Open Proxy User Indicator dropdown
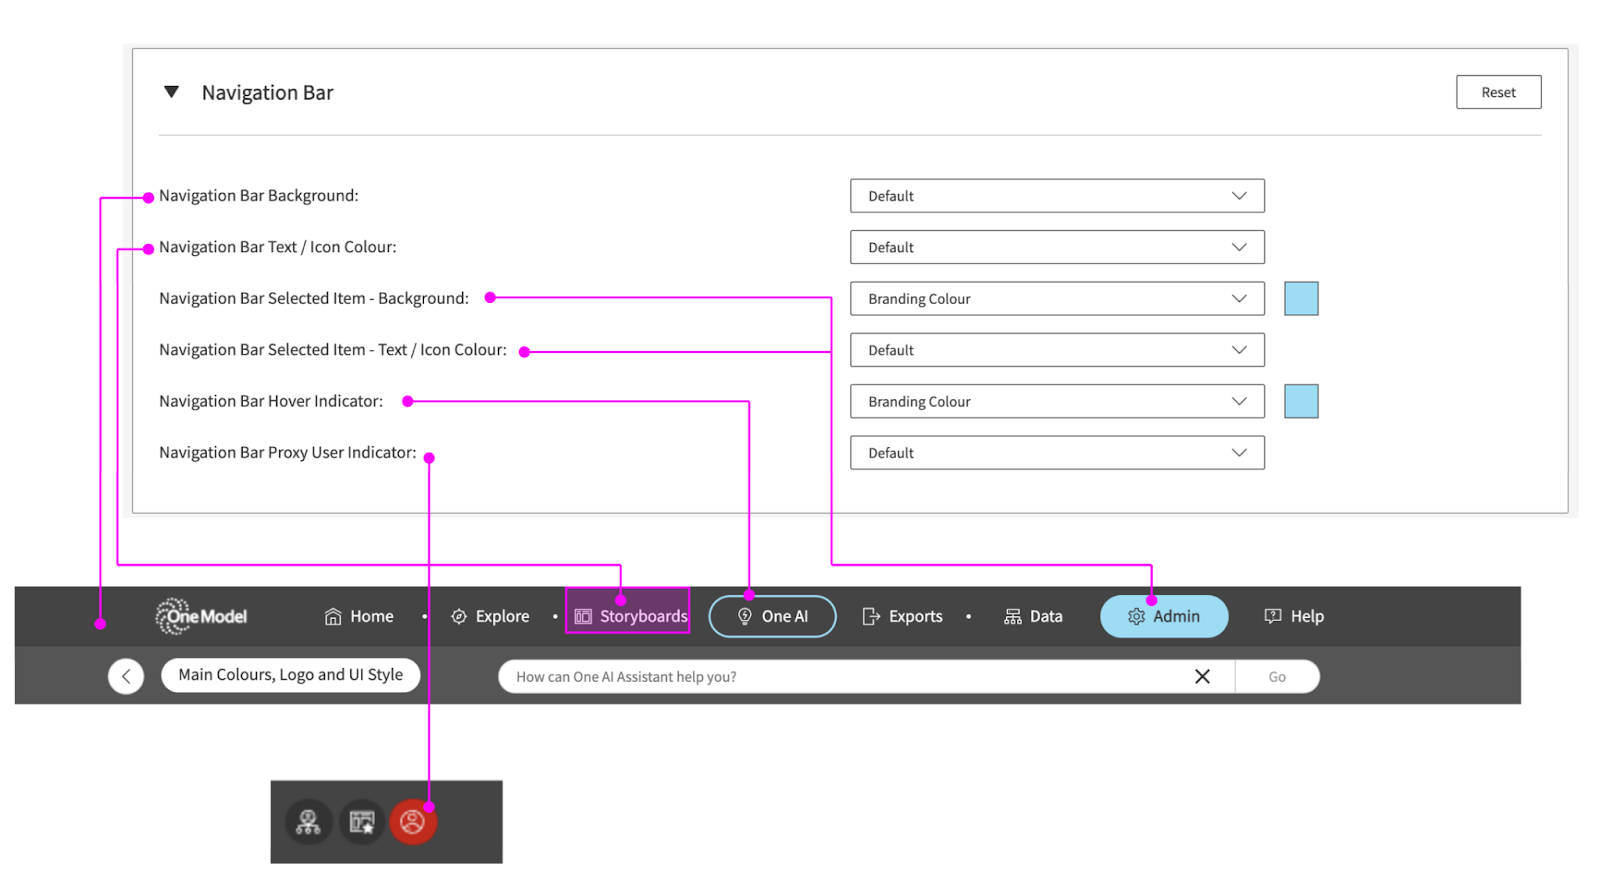Image resolution: width=1600 pixels, height=878 pixels. pyautogui.click(x=1056, y=453)
